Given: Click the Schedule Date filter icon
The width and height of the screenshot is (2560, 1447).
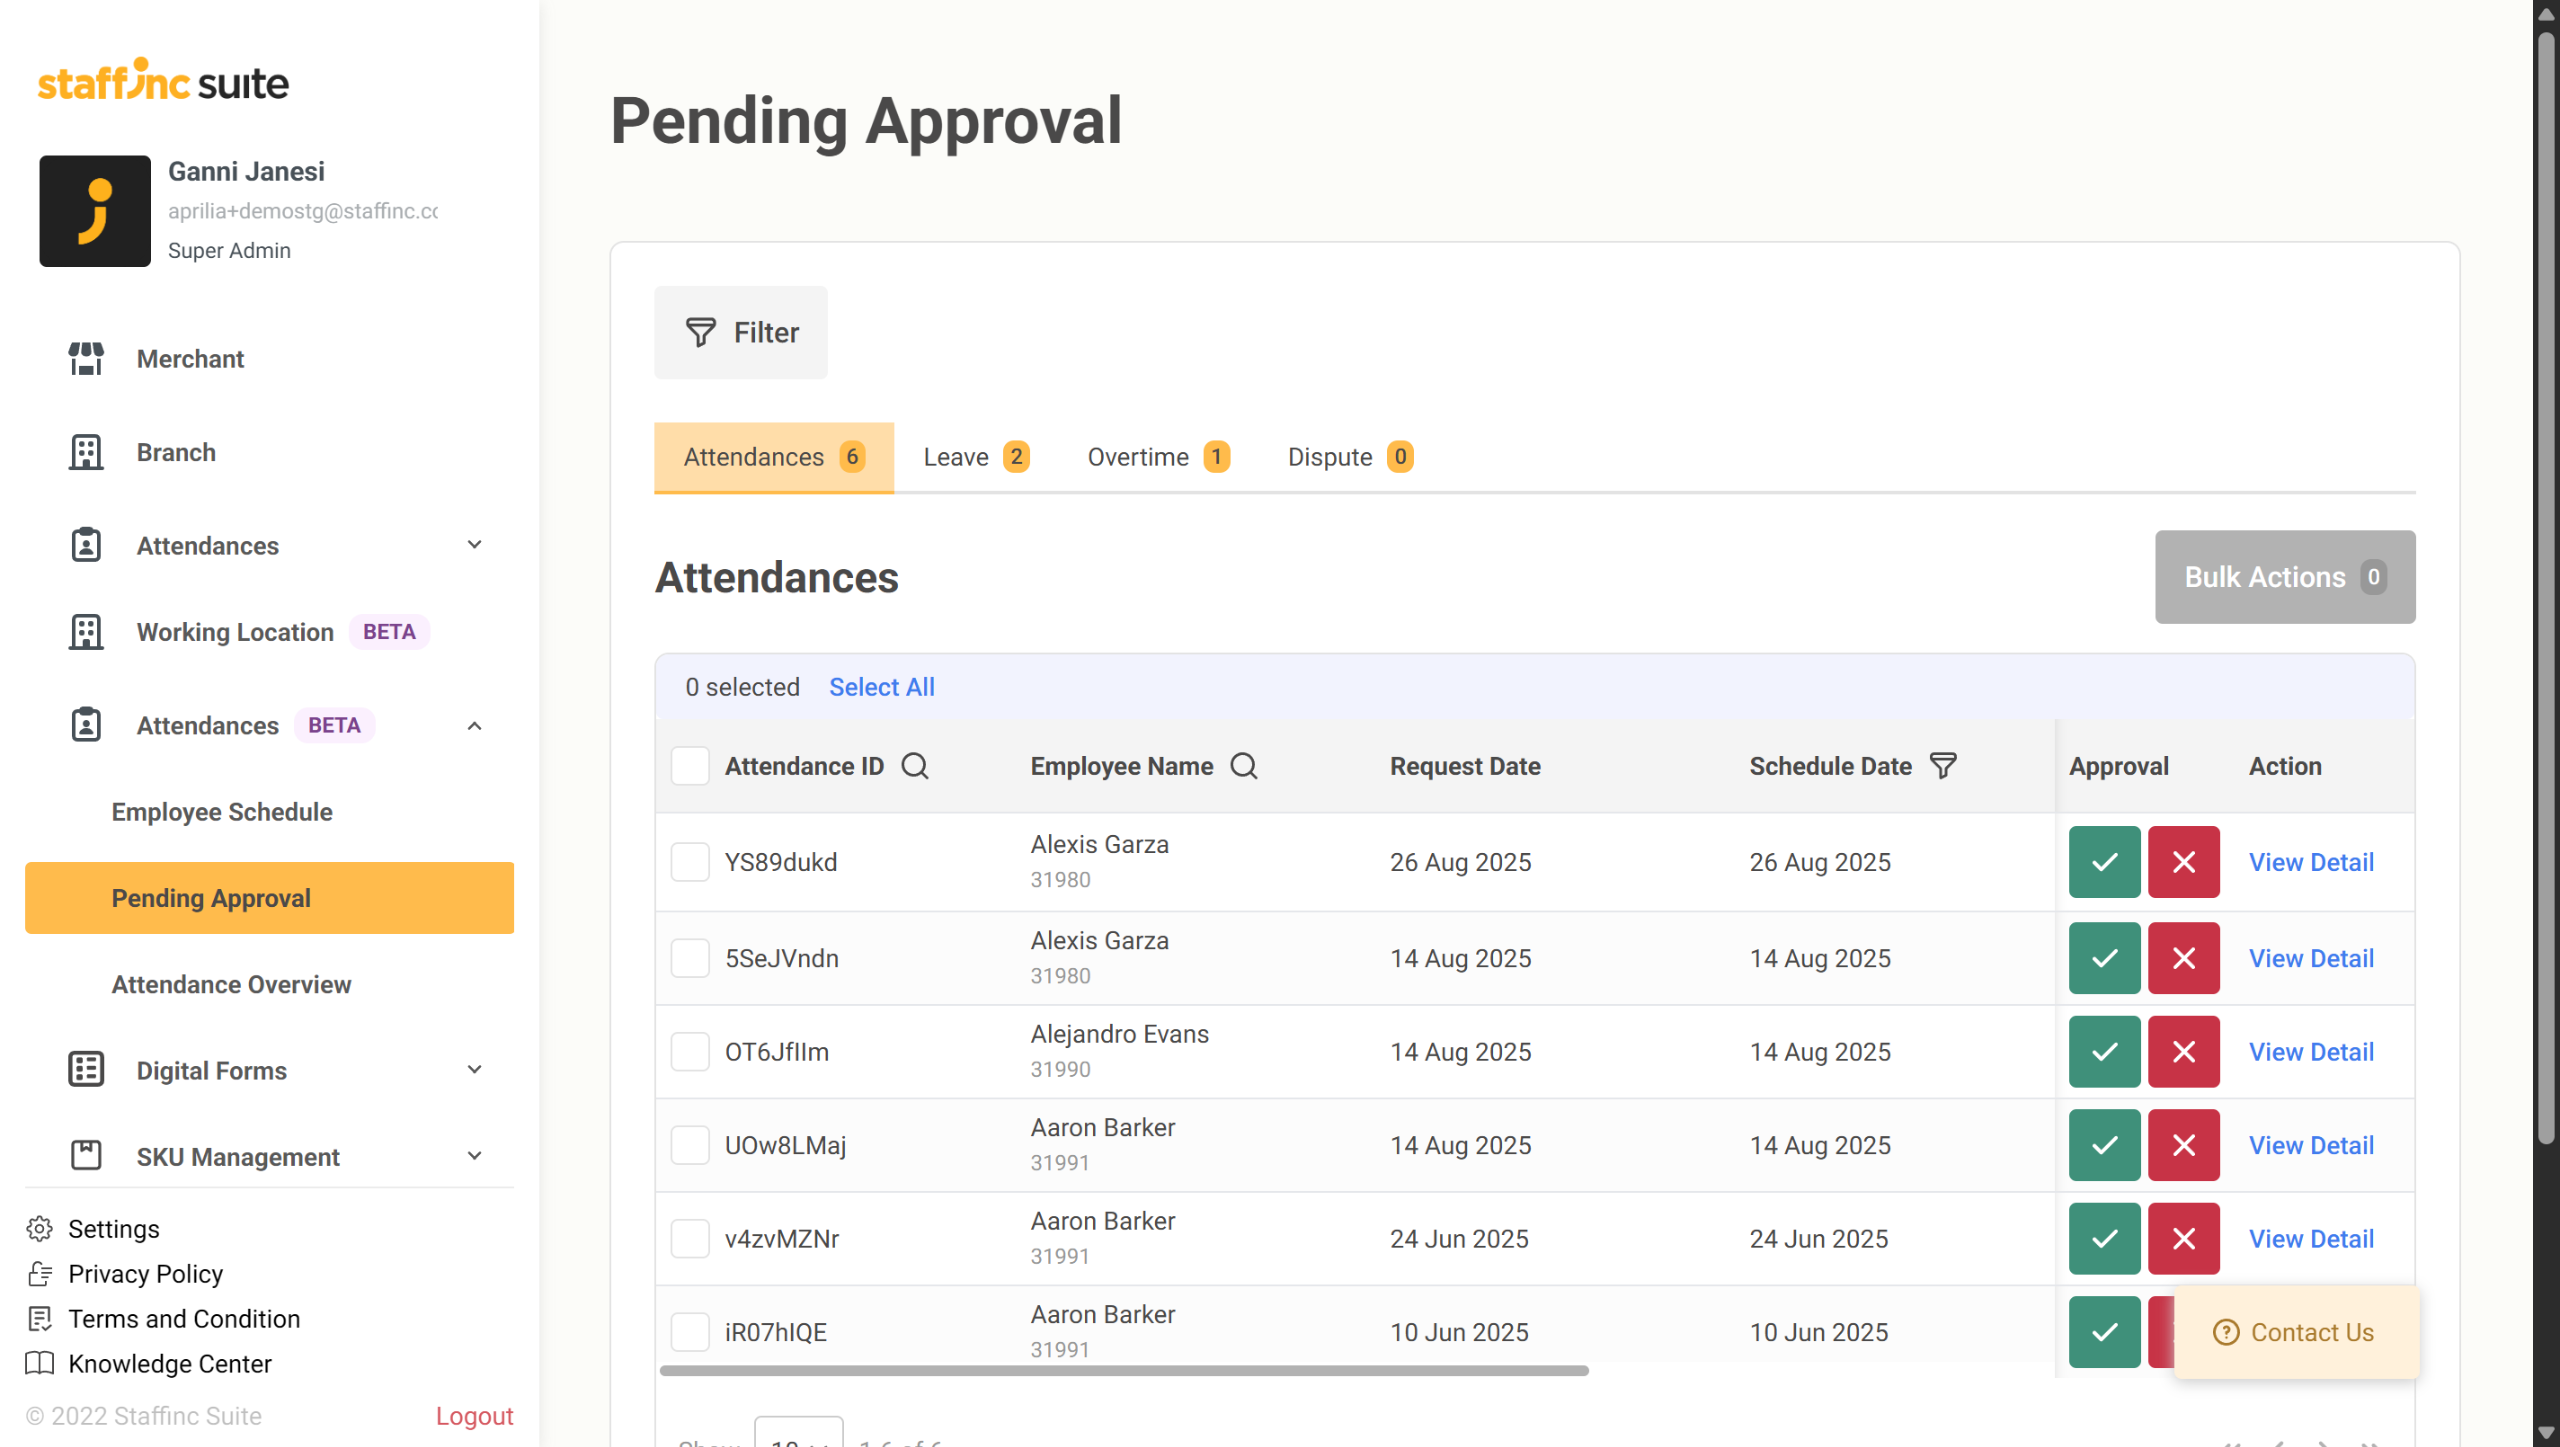Looking at the screenshot, I should [1942, 766].
